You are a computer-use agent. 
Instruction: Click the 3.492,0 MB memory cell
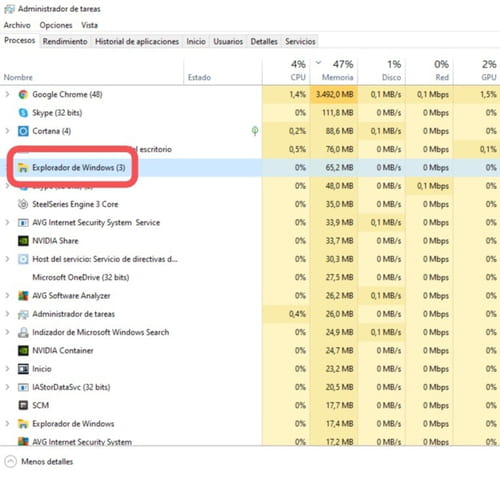click(x=334, y=95)
